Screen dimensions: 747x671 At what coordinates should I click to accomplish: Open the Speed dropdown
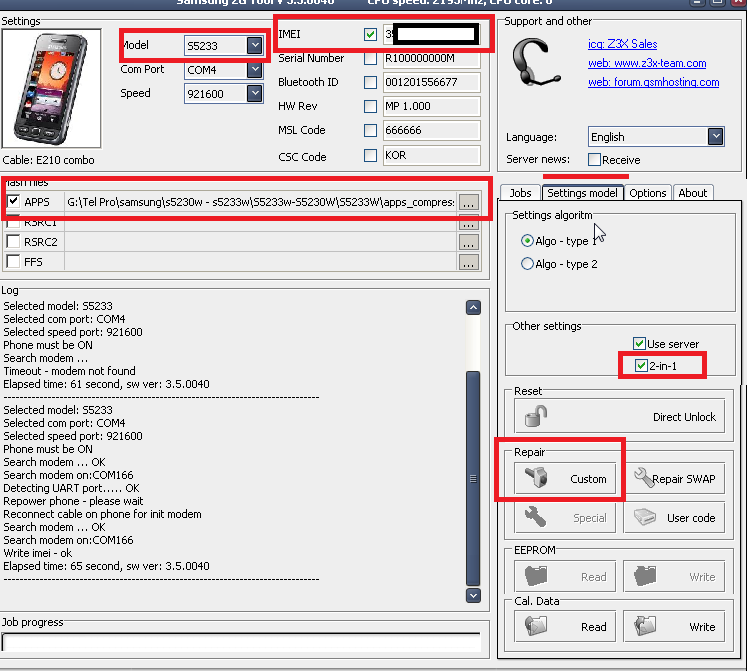pyautogui.click(x=255, y=93)
